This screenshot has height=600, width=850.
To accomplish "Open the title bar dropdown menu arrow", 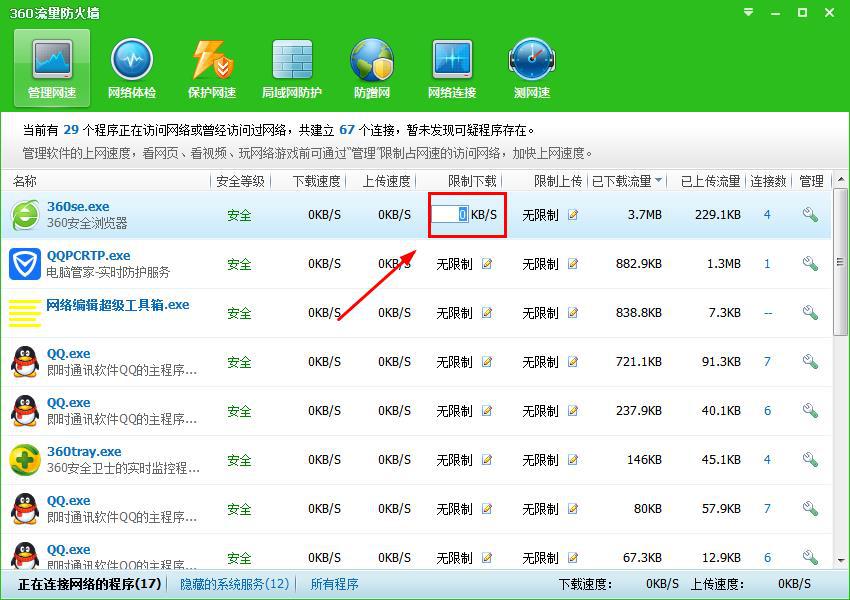I will (x=749, y=13).
